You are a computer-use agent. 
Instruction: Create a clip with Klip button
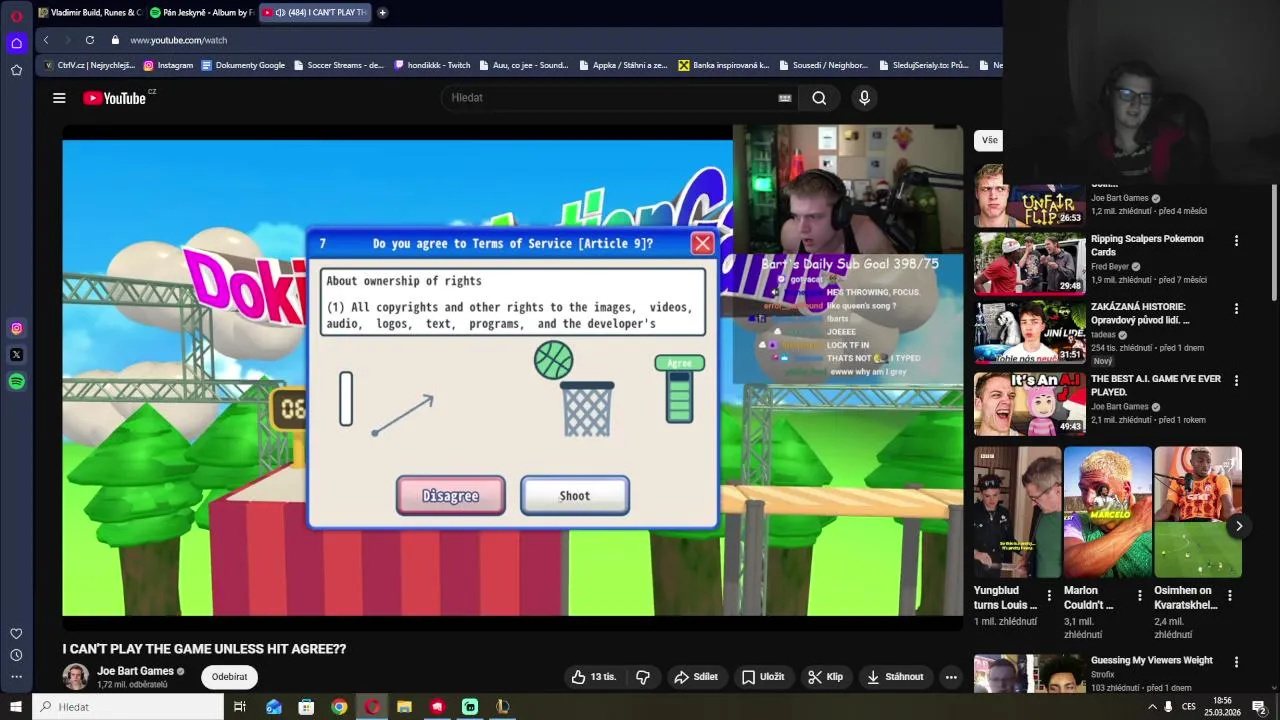(826, 677)
